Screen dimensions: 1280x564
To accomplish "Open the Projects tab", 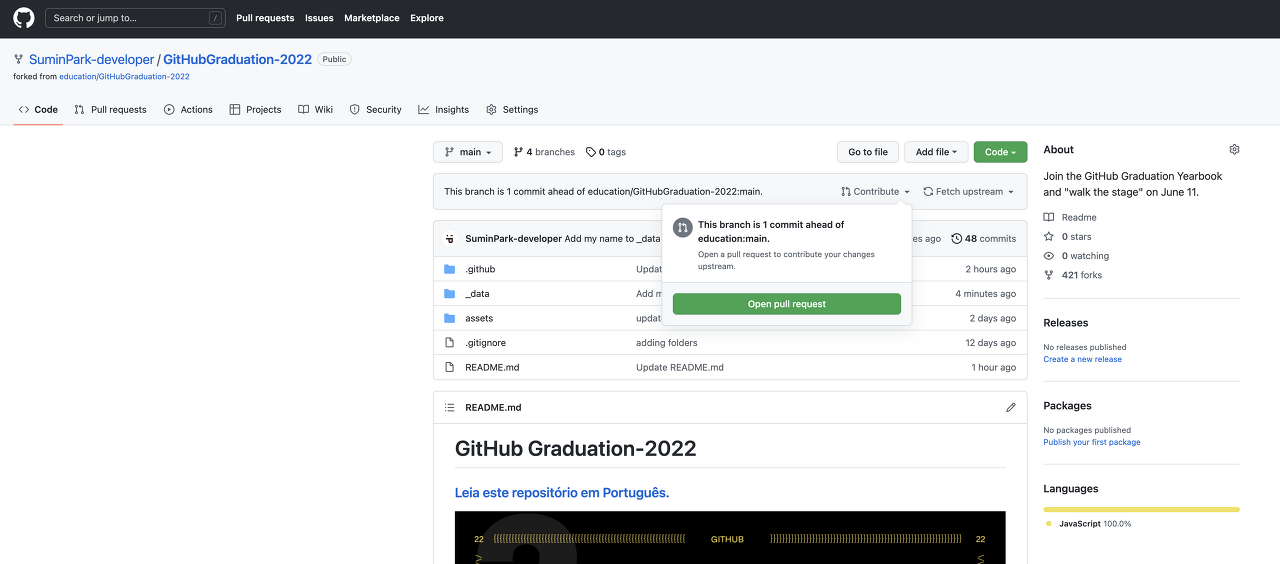I will coord(256,110).
